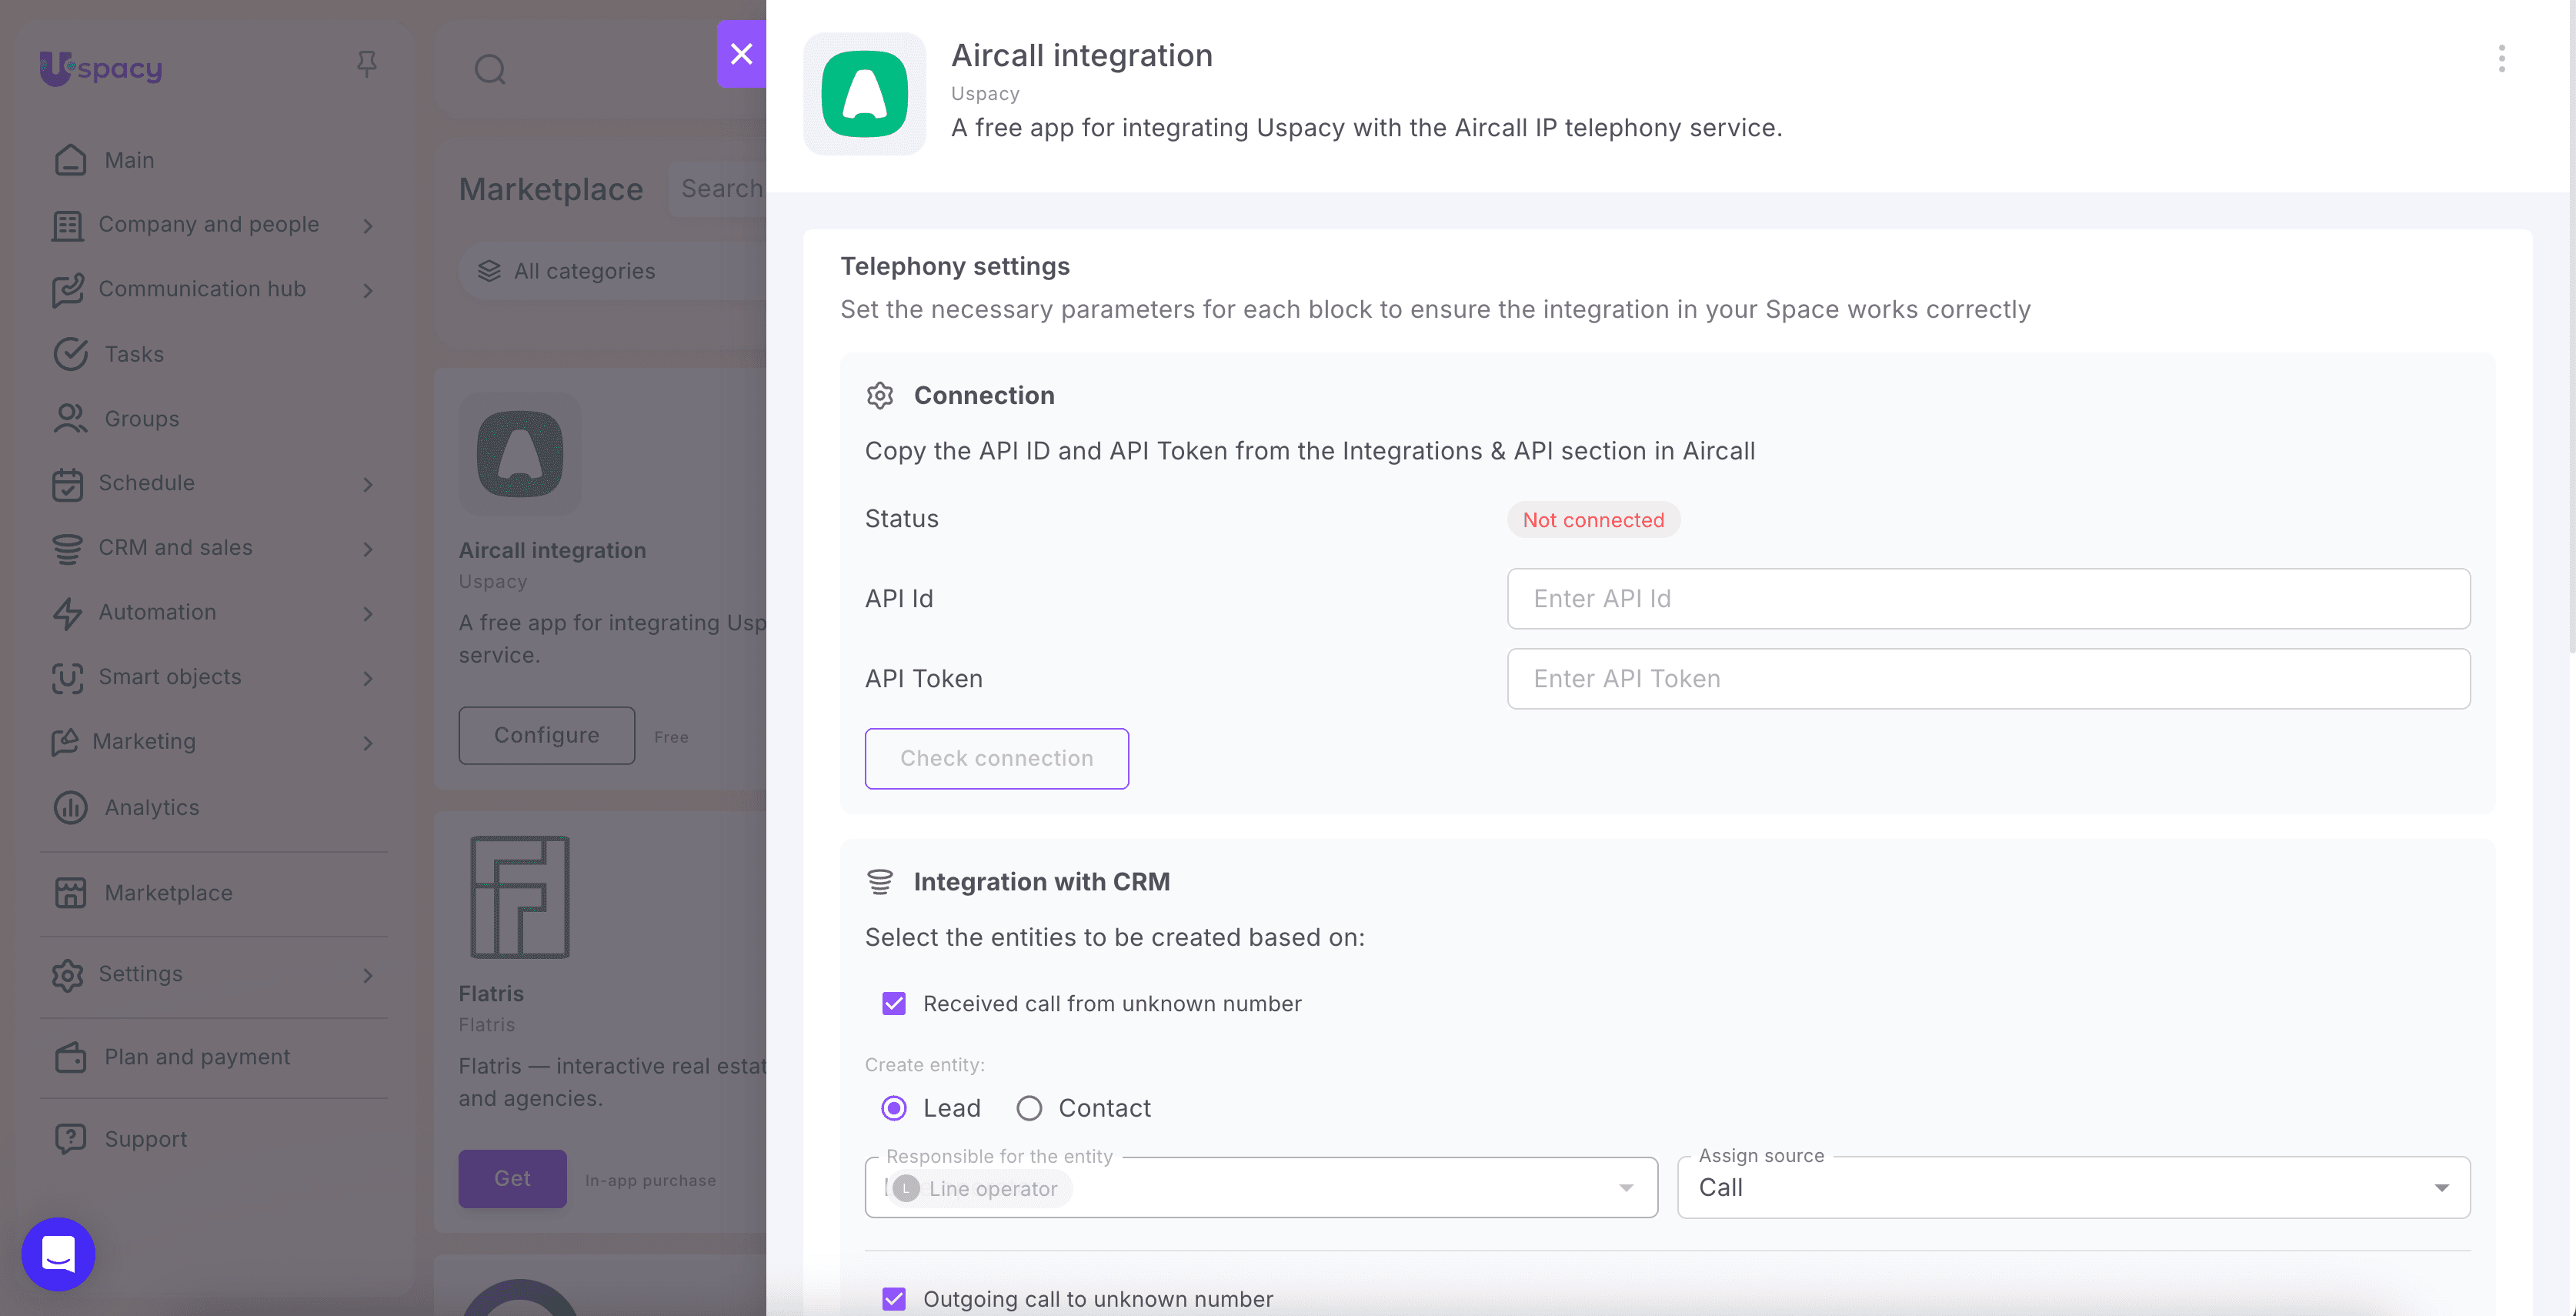2576x1316 pixels.
Task: Open the Assign source dropdown
Action: [2073, 1188]
